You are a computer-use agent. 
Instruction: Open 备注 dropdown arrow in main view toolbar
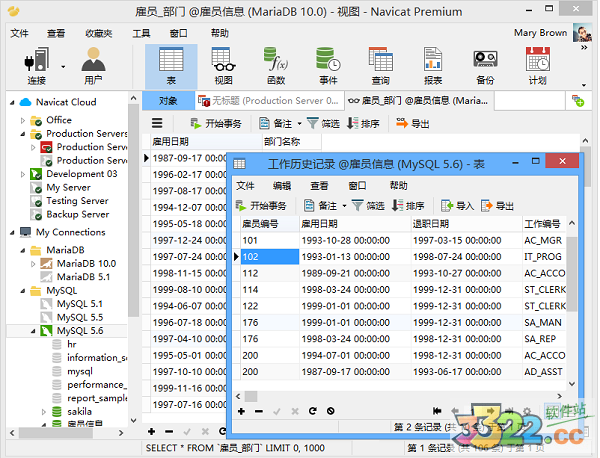click(x=300, y=124)
